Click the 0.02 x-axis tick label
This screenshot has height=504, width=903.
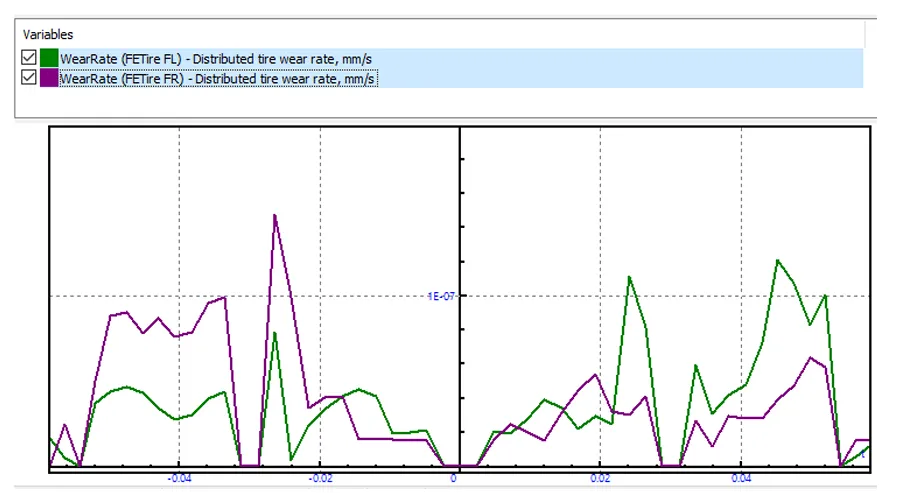(x=597, y=478)
